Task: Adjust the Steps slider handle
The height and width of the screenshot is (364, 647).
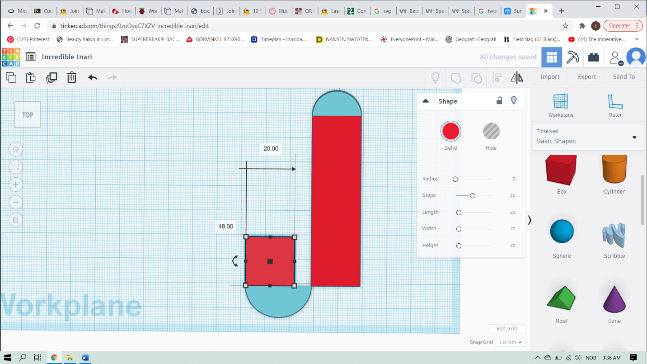Action: coord(472,196)
